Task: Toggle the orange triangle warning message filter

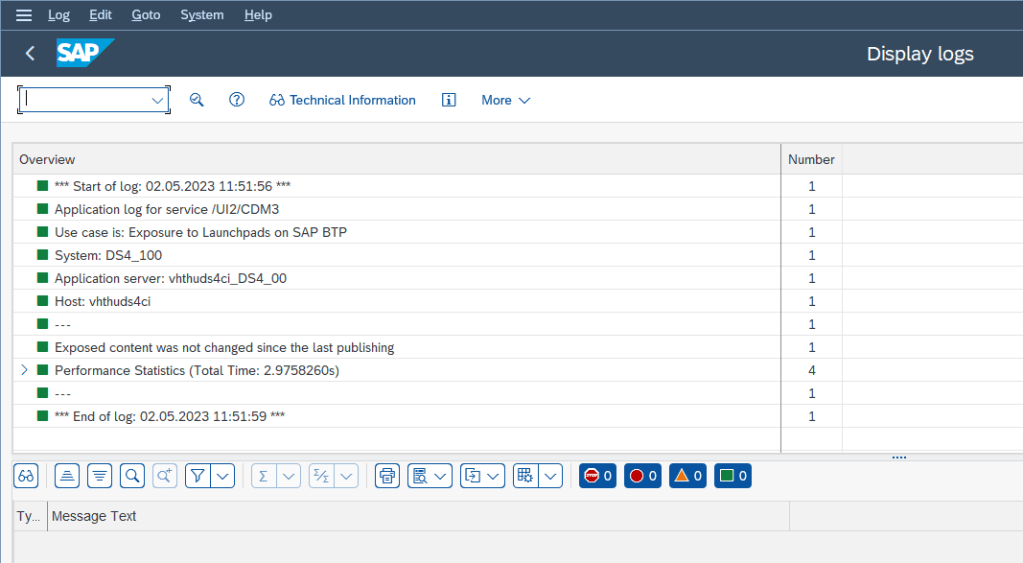Action: point(687,476)
